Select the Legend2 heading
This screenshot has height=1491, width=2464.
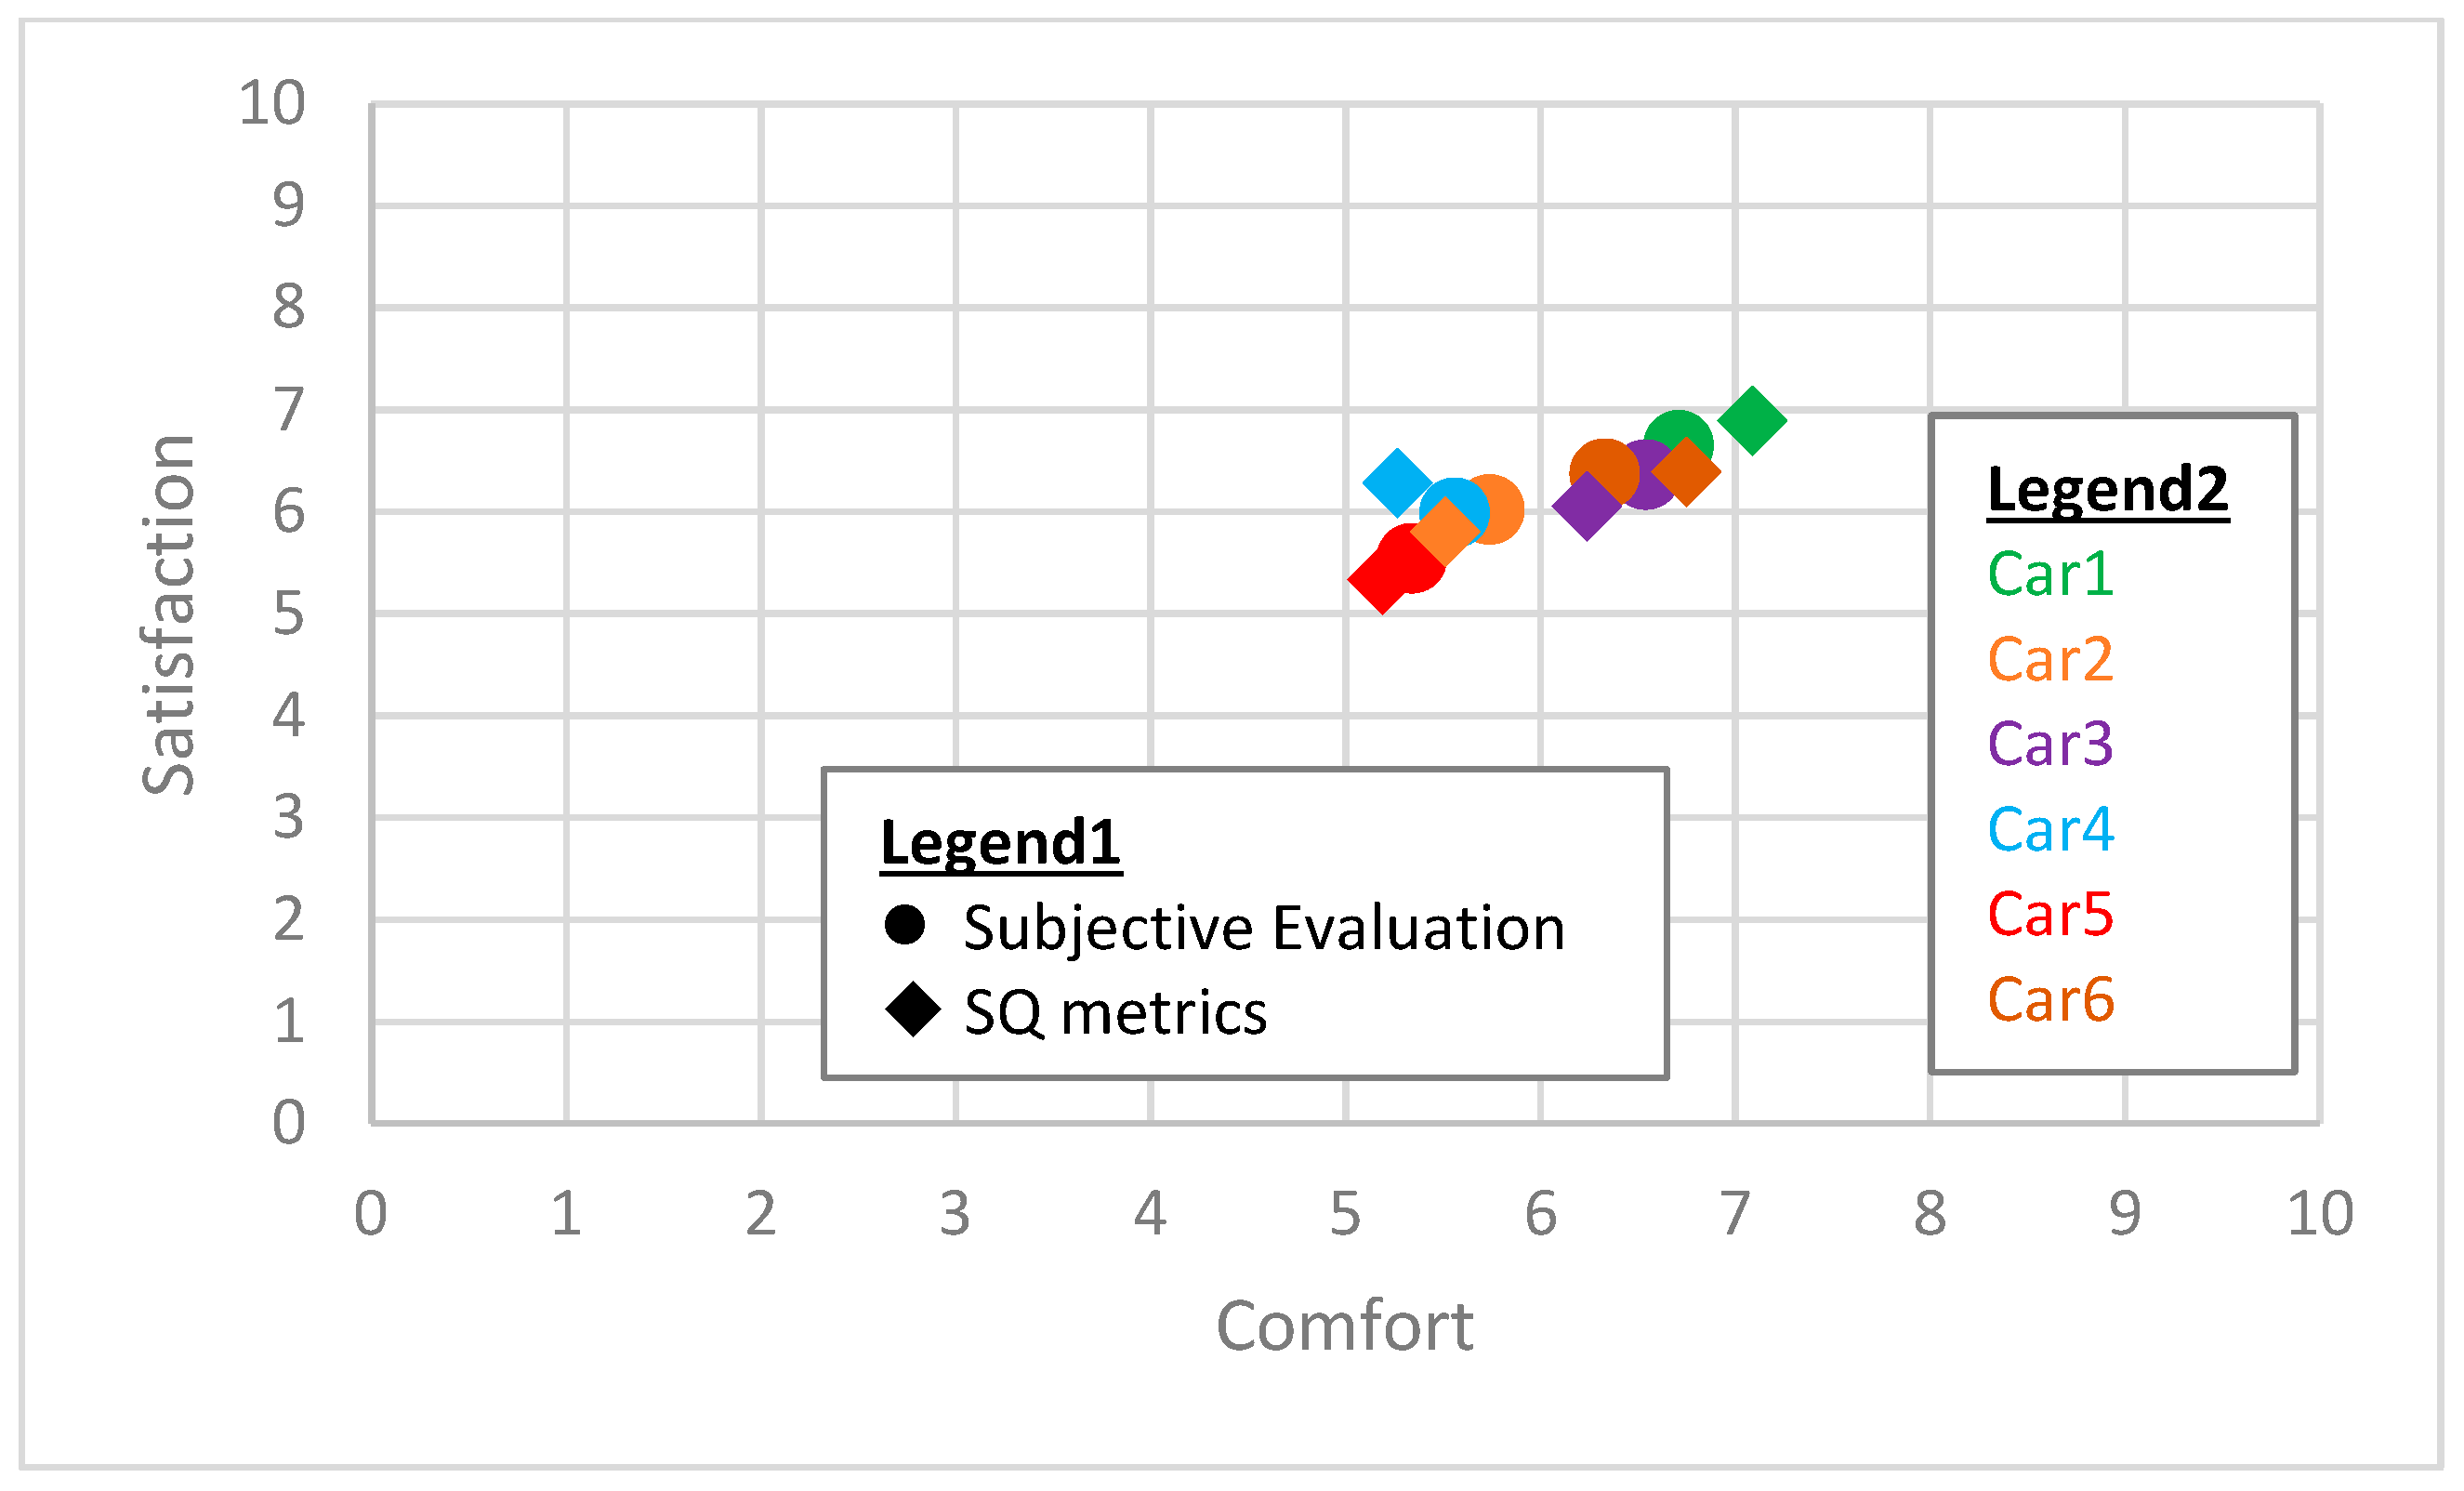pos(2108,489)
